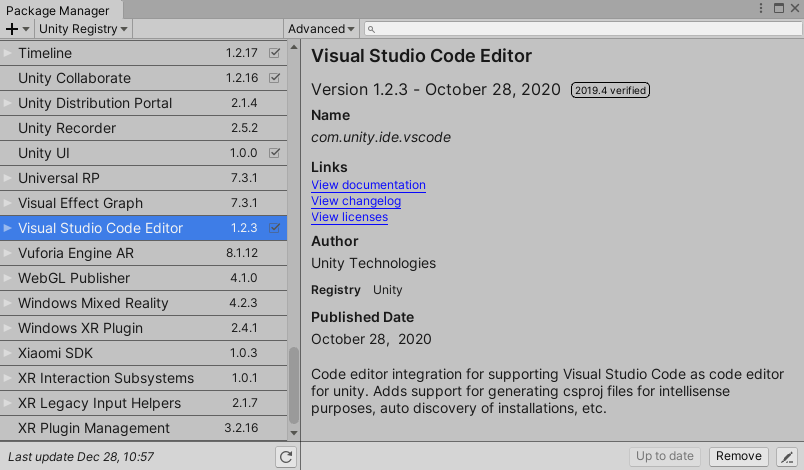Click the installed checkmark for Unity UI

[x=275, y=153]
